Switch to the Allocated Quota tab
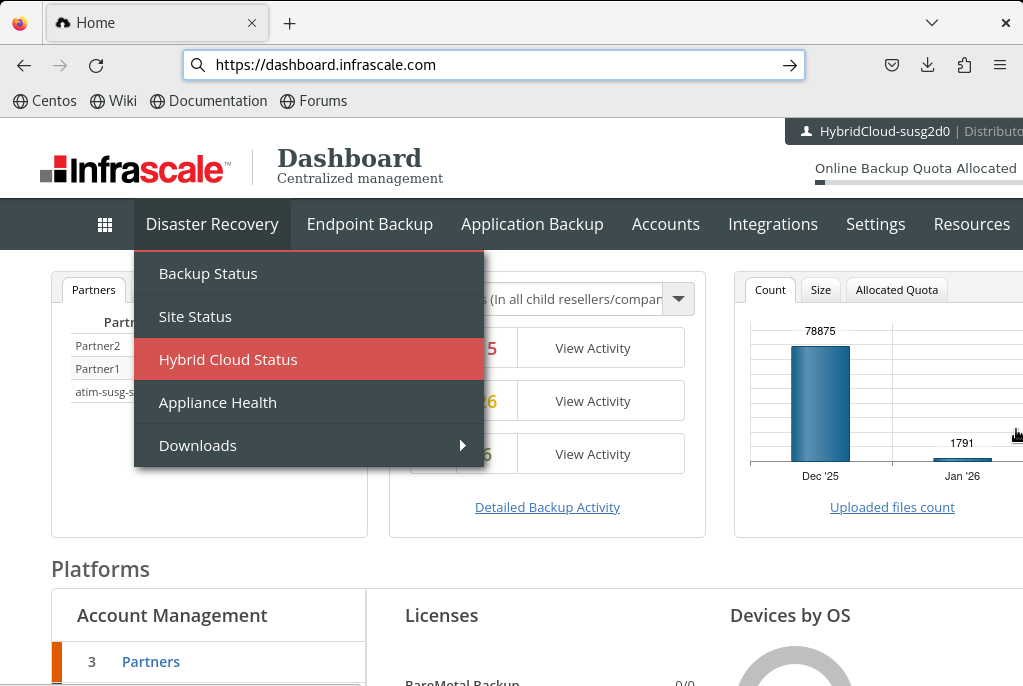Screen dimensions: 1023x686 point(896,290)
